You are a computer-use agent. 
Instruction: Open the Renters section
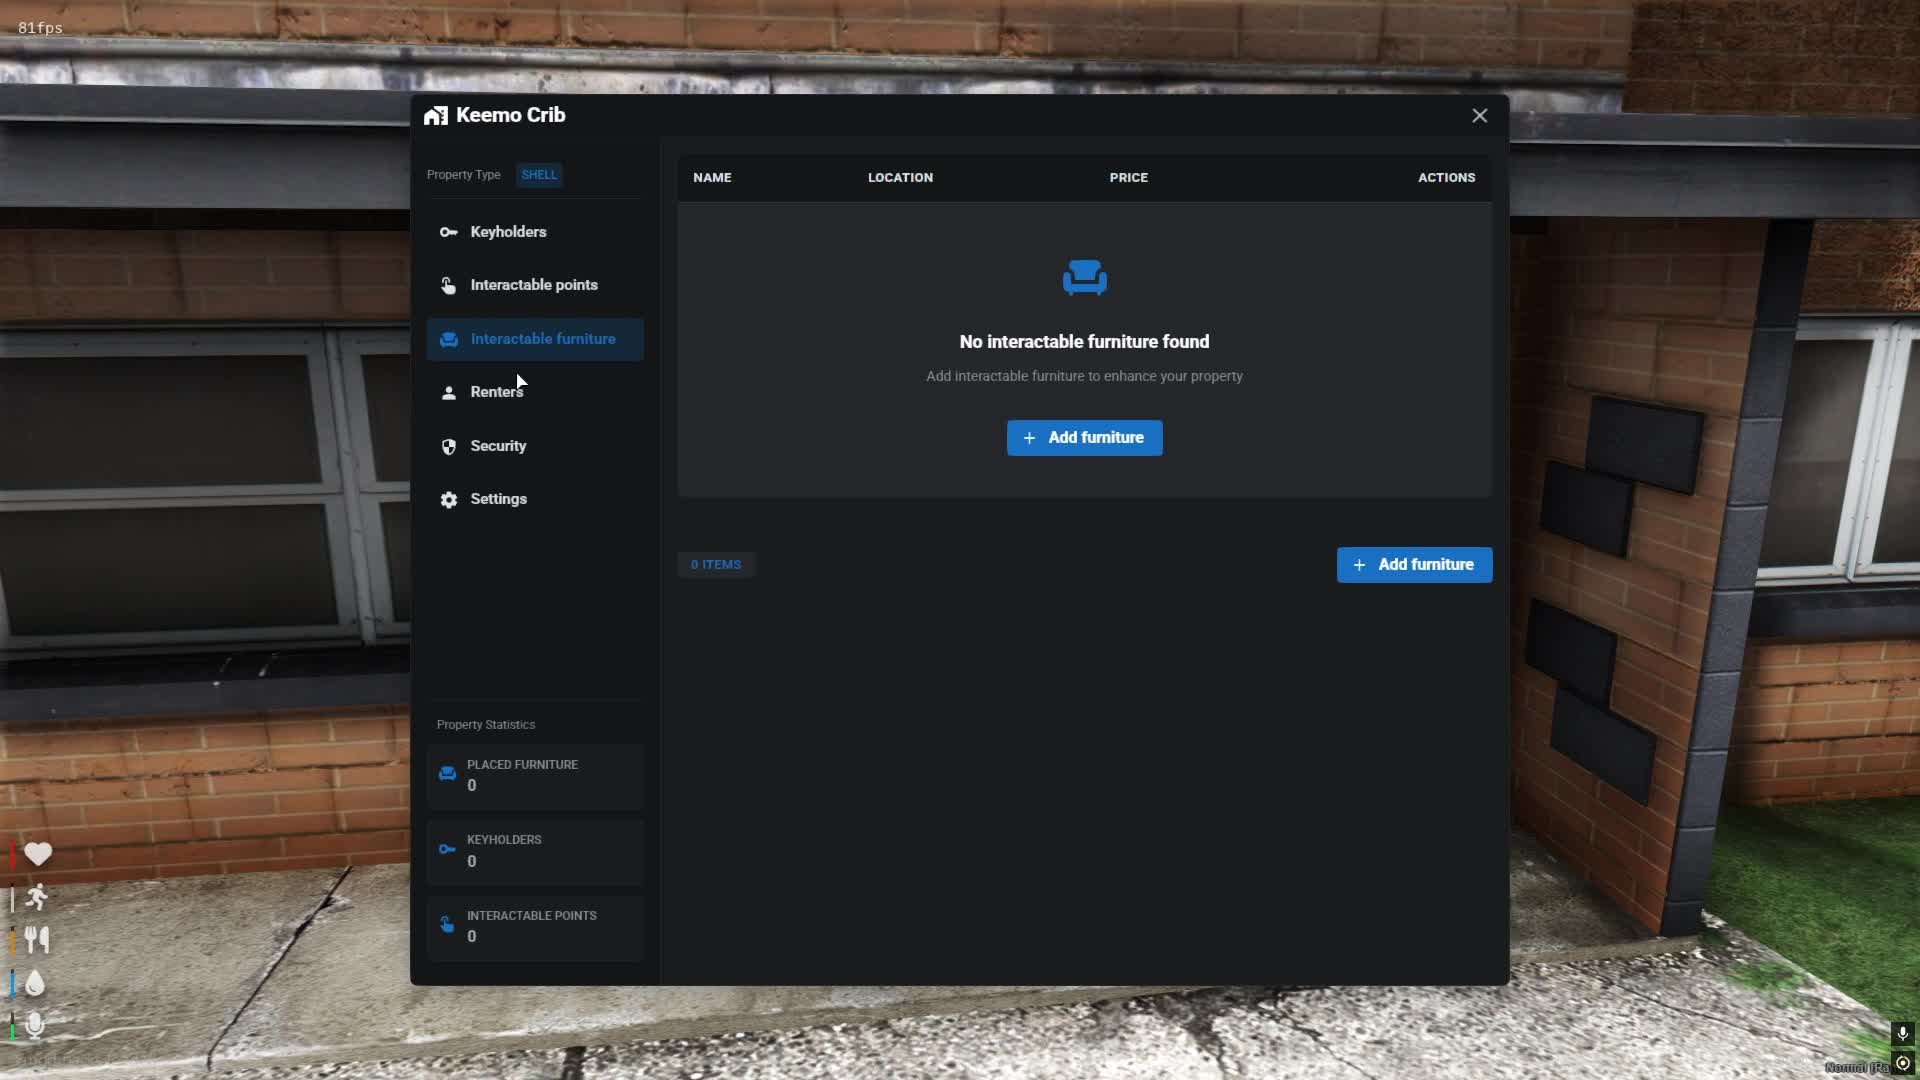pos(496,392)
